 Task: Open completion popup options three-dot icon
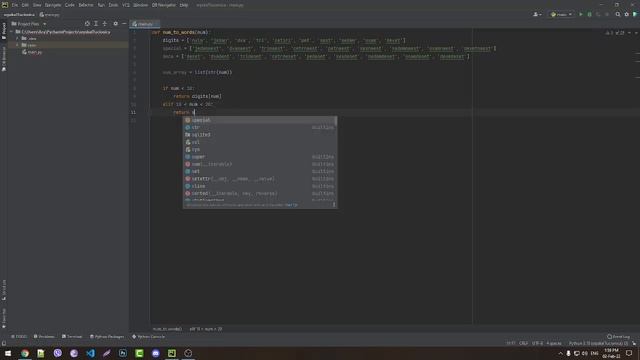click(334, 205)
